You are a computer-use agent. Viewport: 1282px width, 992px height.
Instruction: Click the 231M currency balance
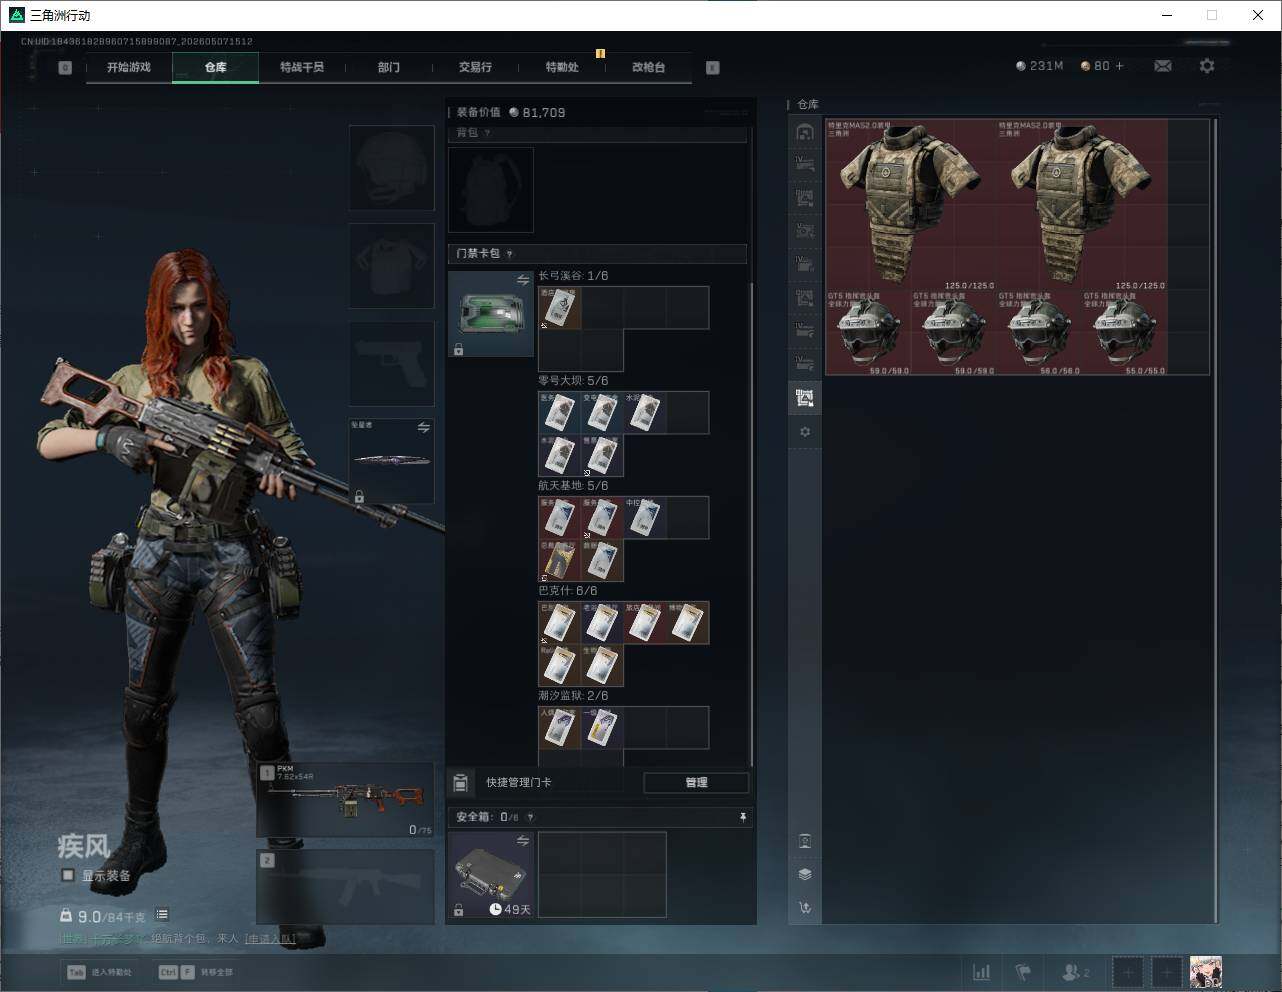click(1039, 66)
